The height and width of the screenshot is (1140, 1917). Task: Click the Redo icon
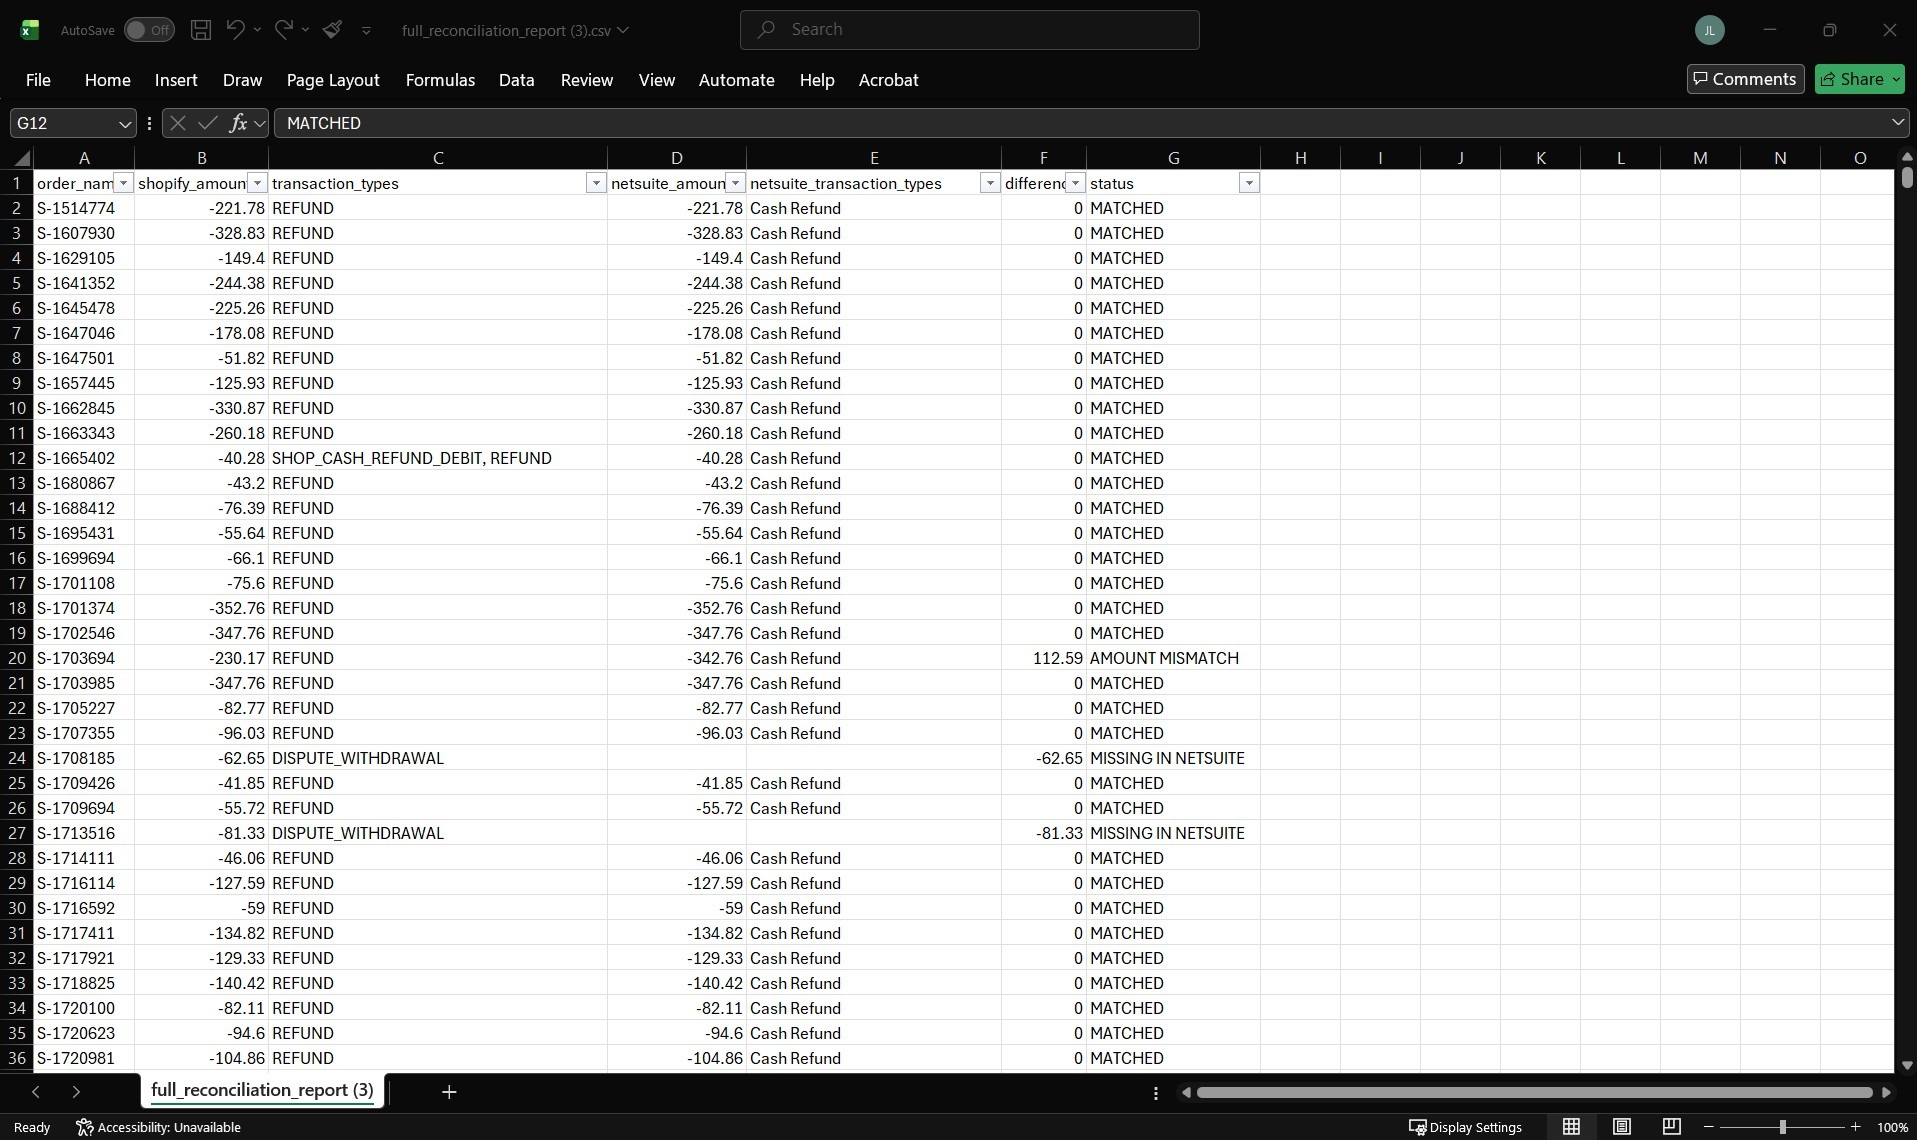tap(284, 30)
